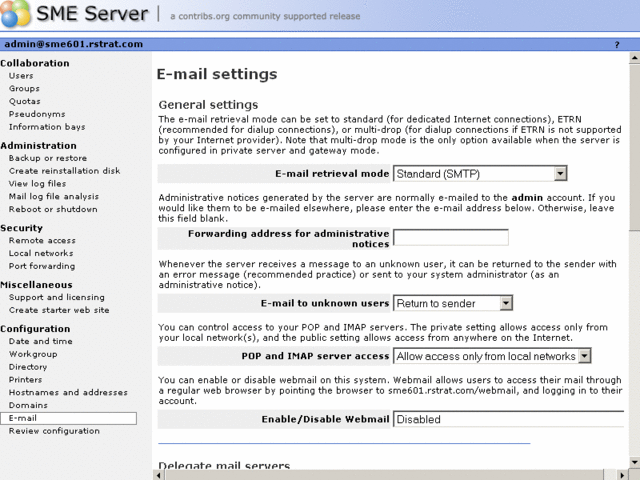Select Create starter web site

59,310
